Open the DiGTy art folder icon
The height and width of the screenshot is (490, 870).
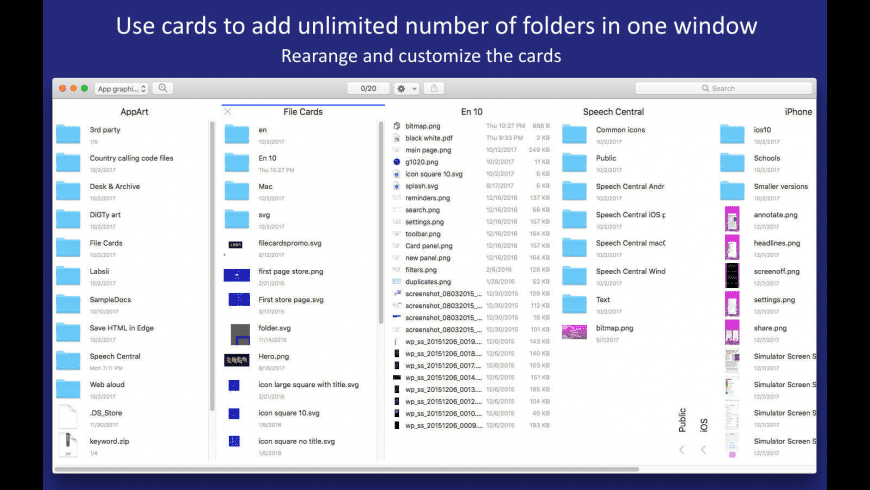pyautogui.click(x=68, y=219)
